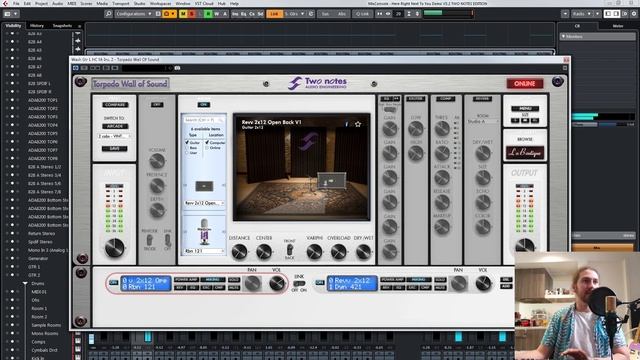Screen dimensions: 640x360
Task: Click the exciter HIGH knob
Action: [416, 153]
